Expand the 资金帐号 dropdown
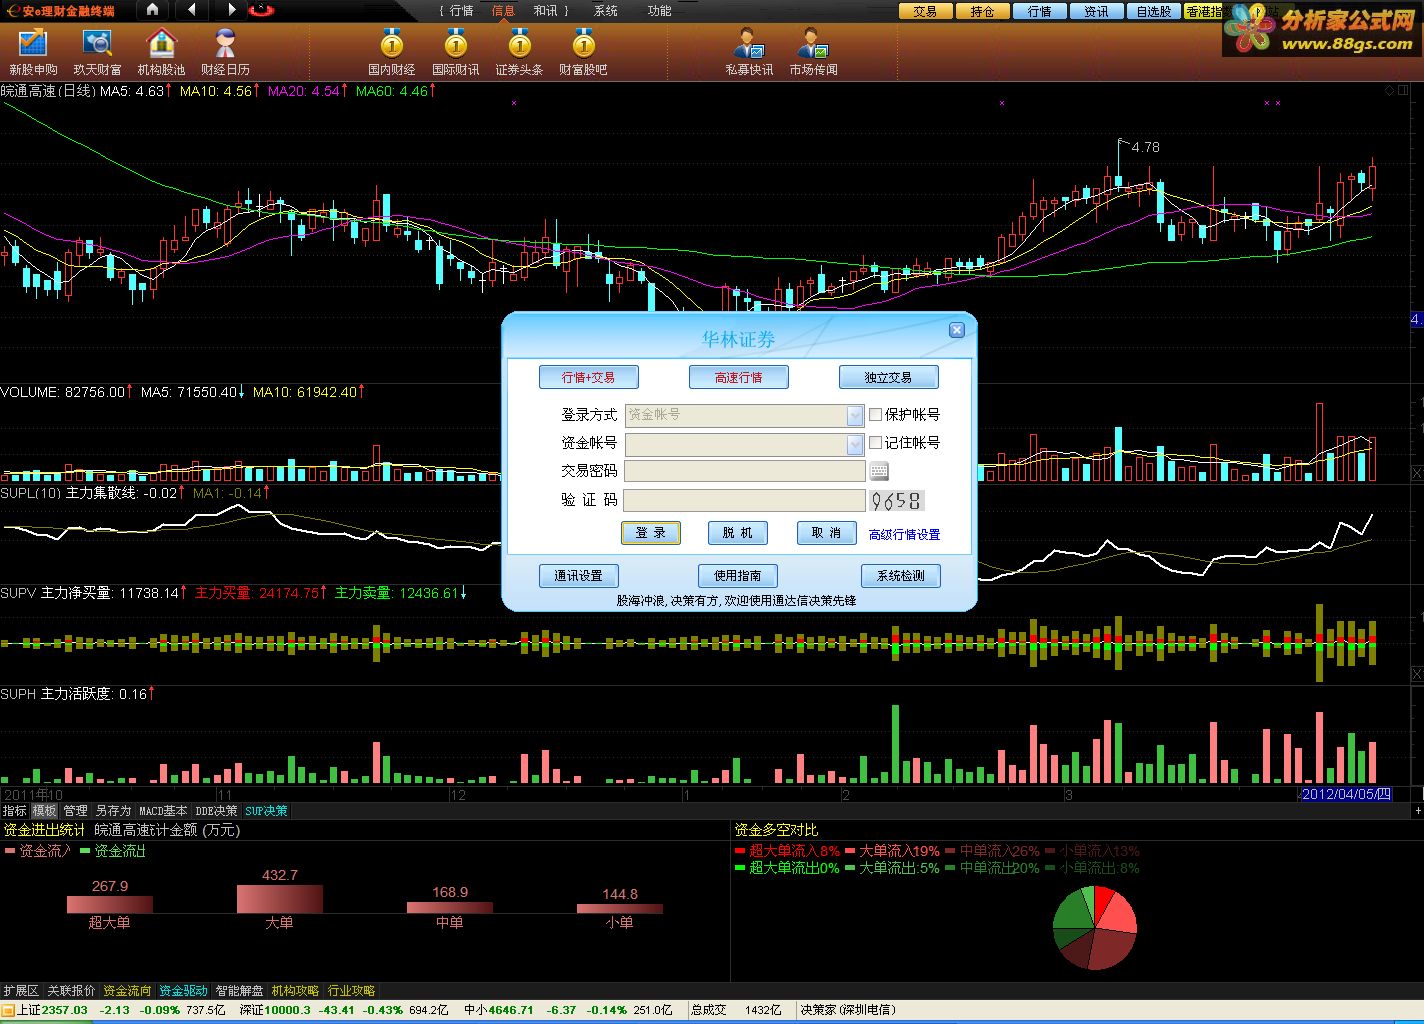Viewport: 1424px width, 1024px height. tap(855, 443)
